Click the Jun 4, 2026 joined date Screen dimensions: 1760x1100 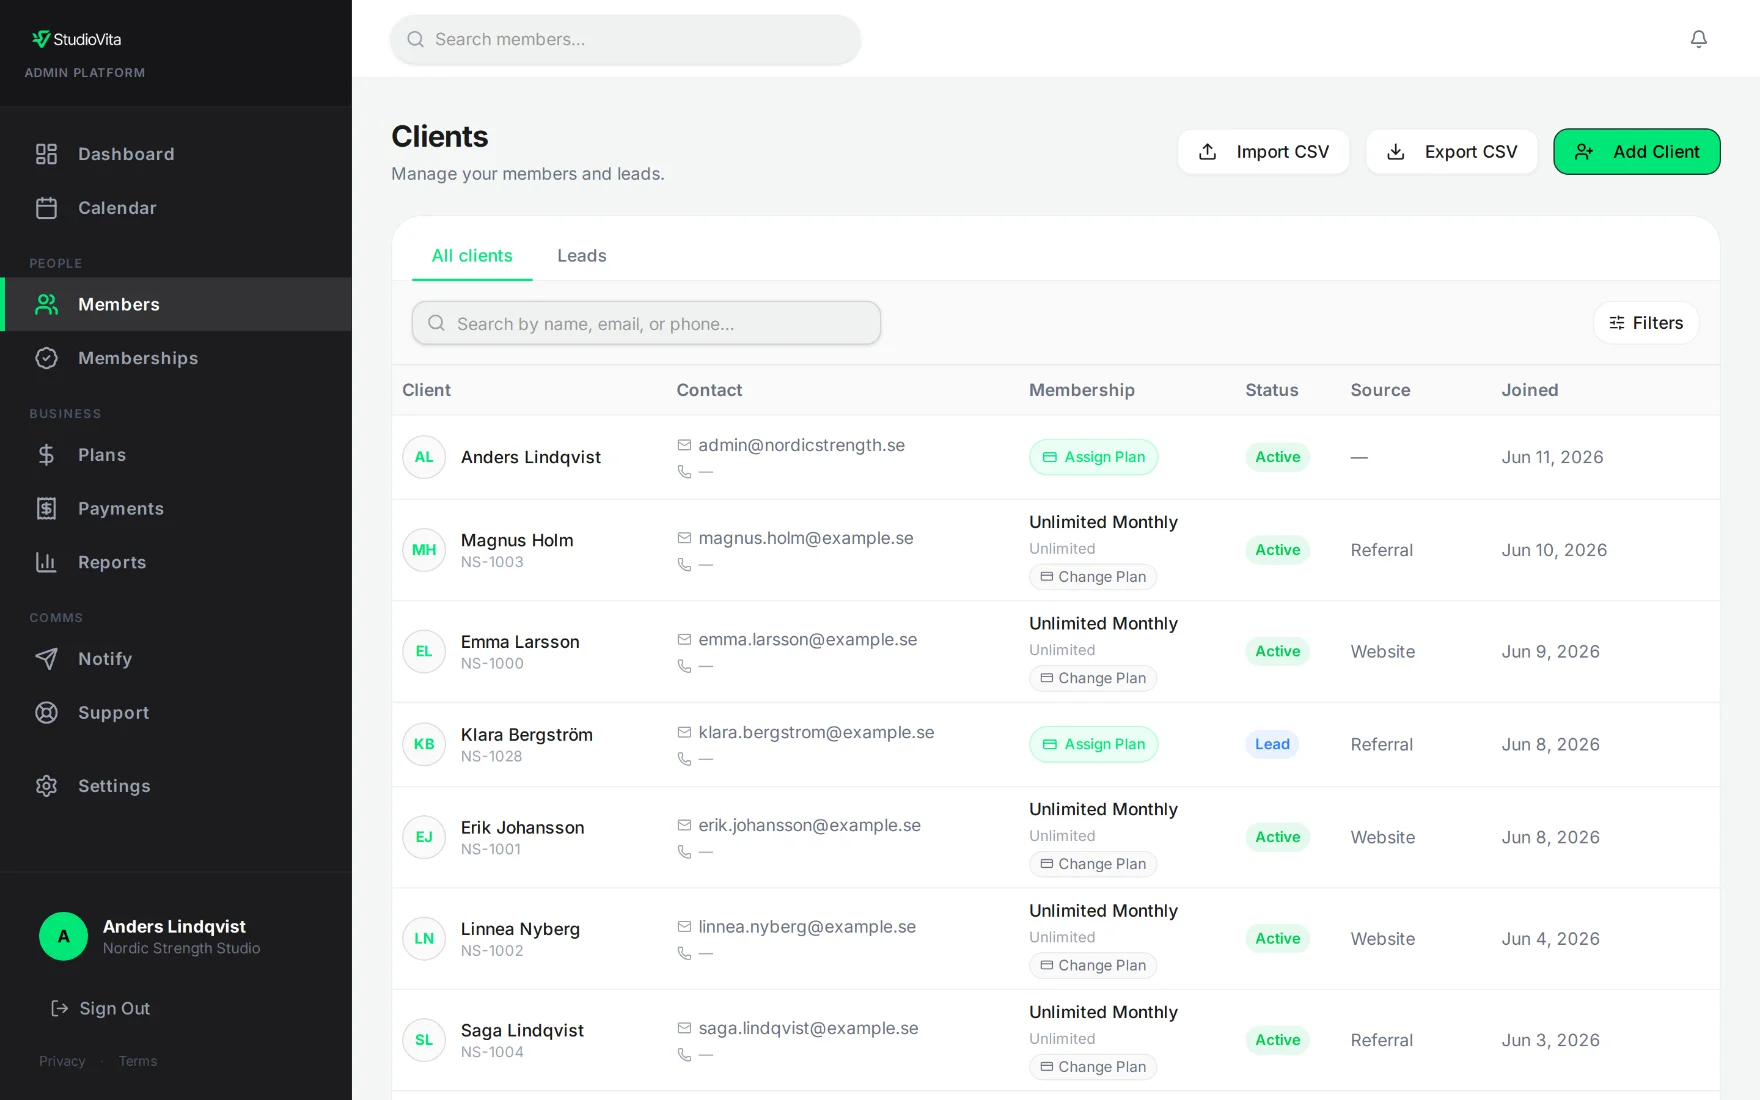1551,939
